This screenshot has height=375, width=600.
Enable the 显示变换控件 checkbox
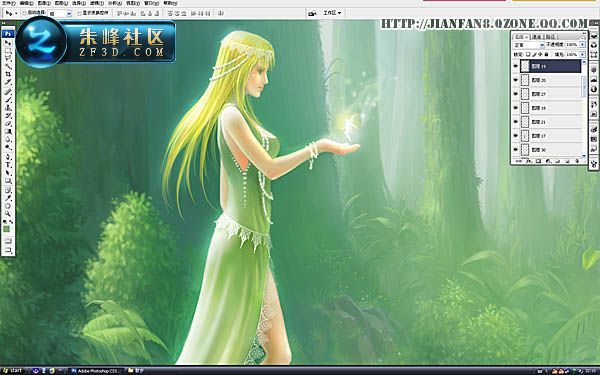pos(79,13)
